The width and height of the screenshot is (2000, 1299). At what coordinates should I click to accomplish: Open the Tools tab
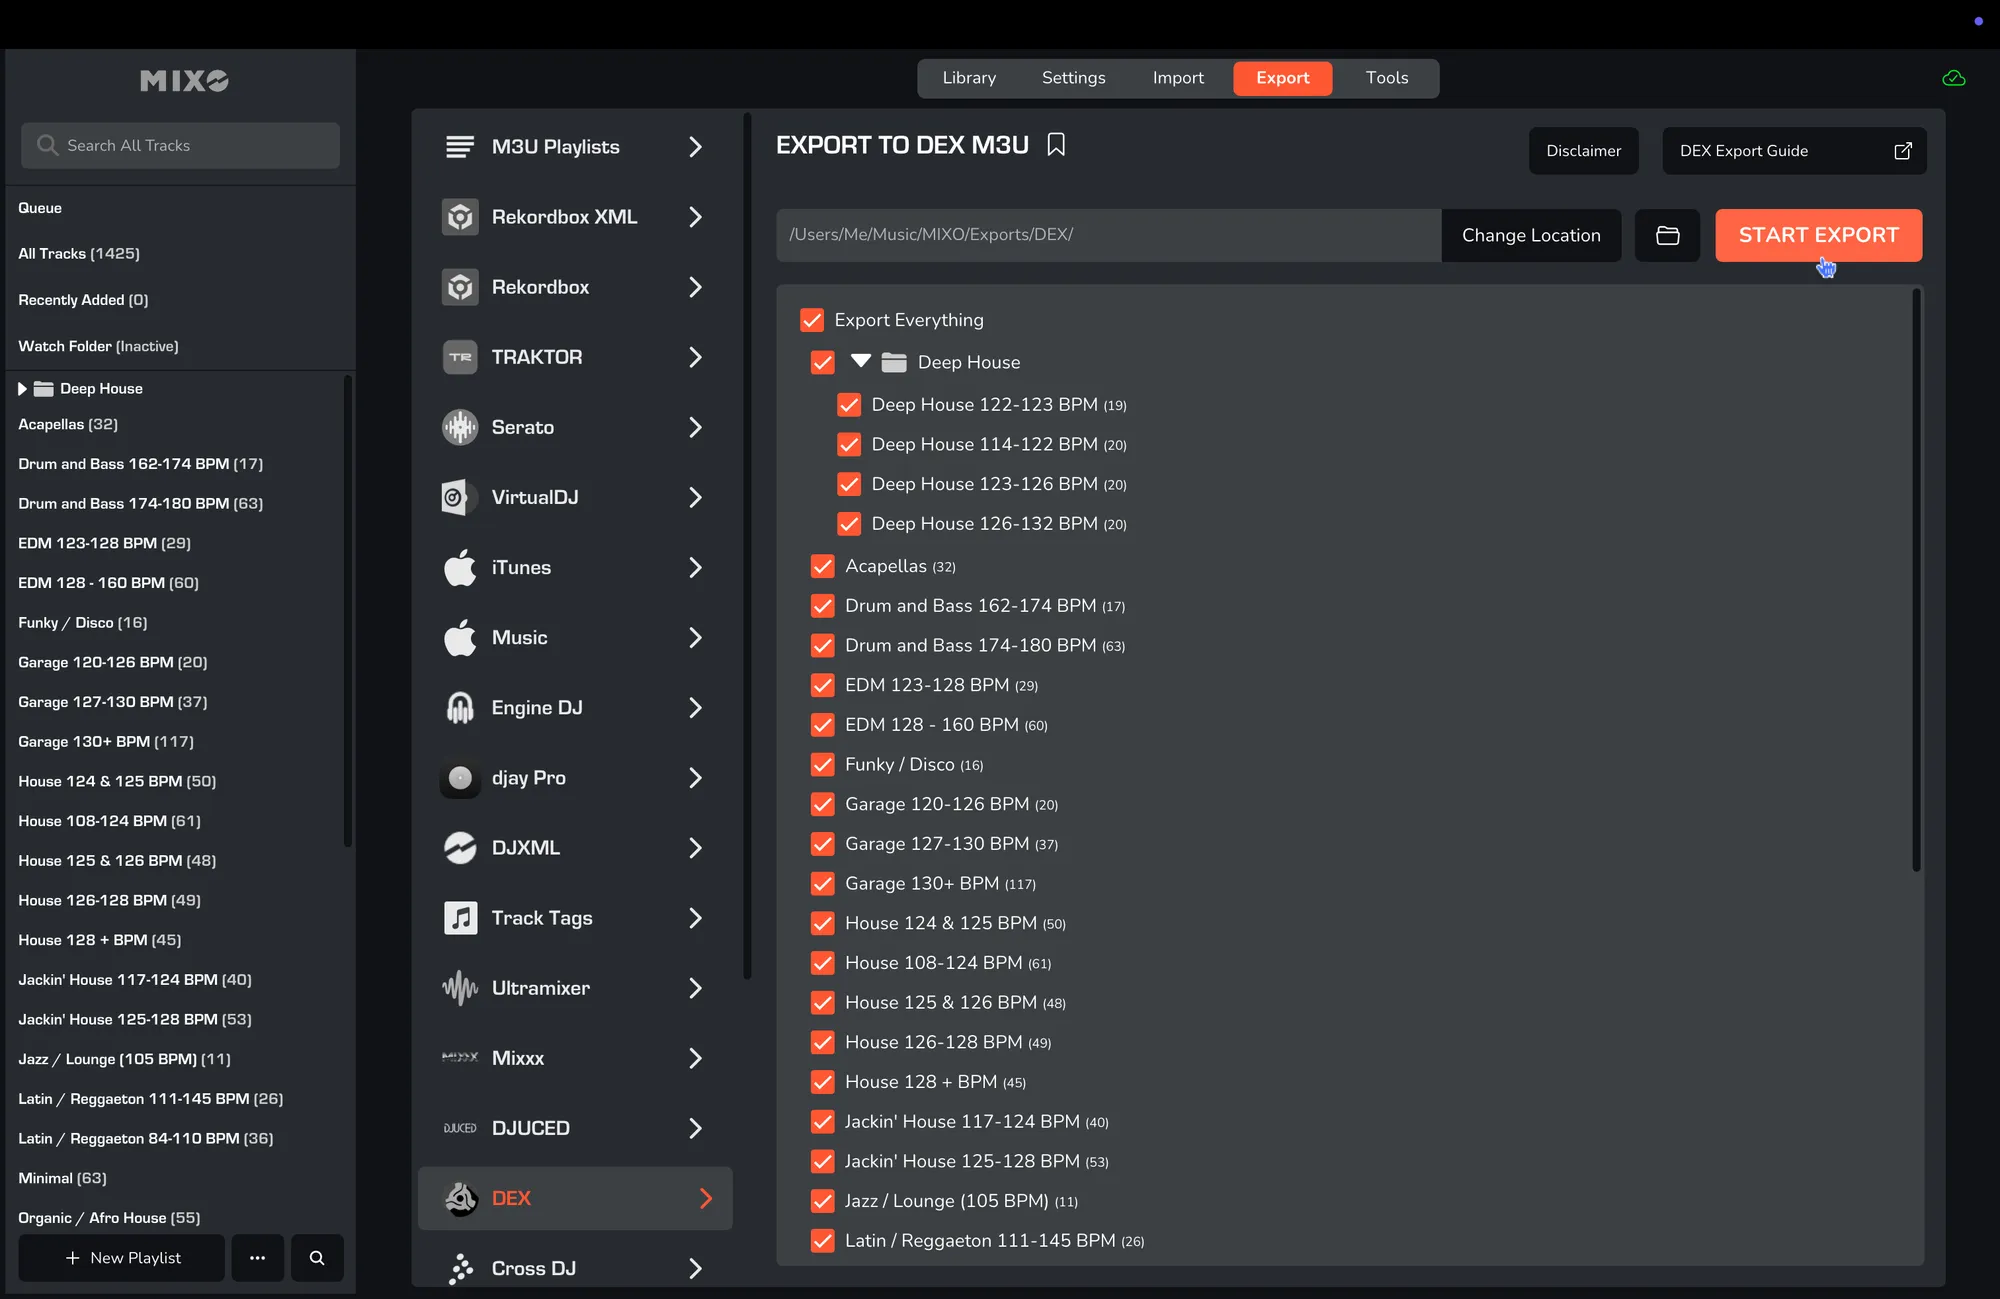1387,78
